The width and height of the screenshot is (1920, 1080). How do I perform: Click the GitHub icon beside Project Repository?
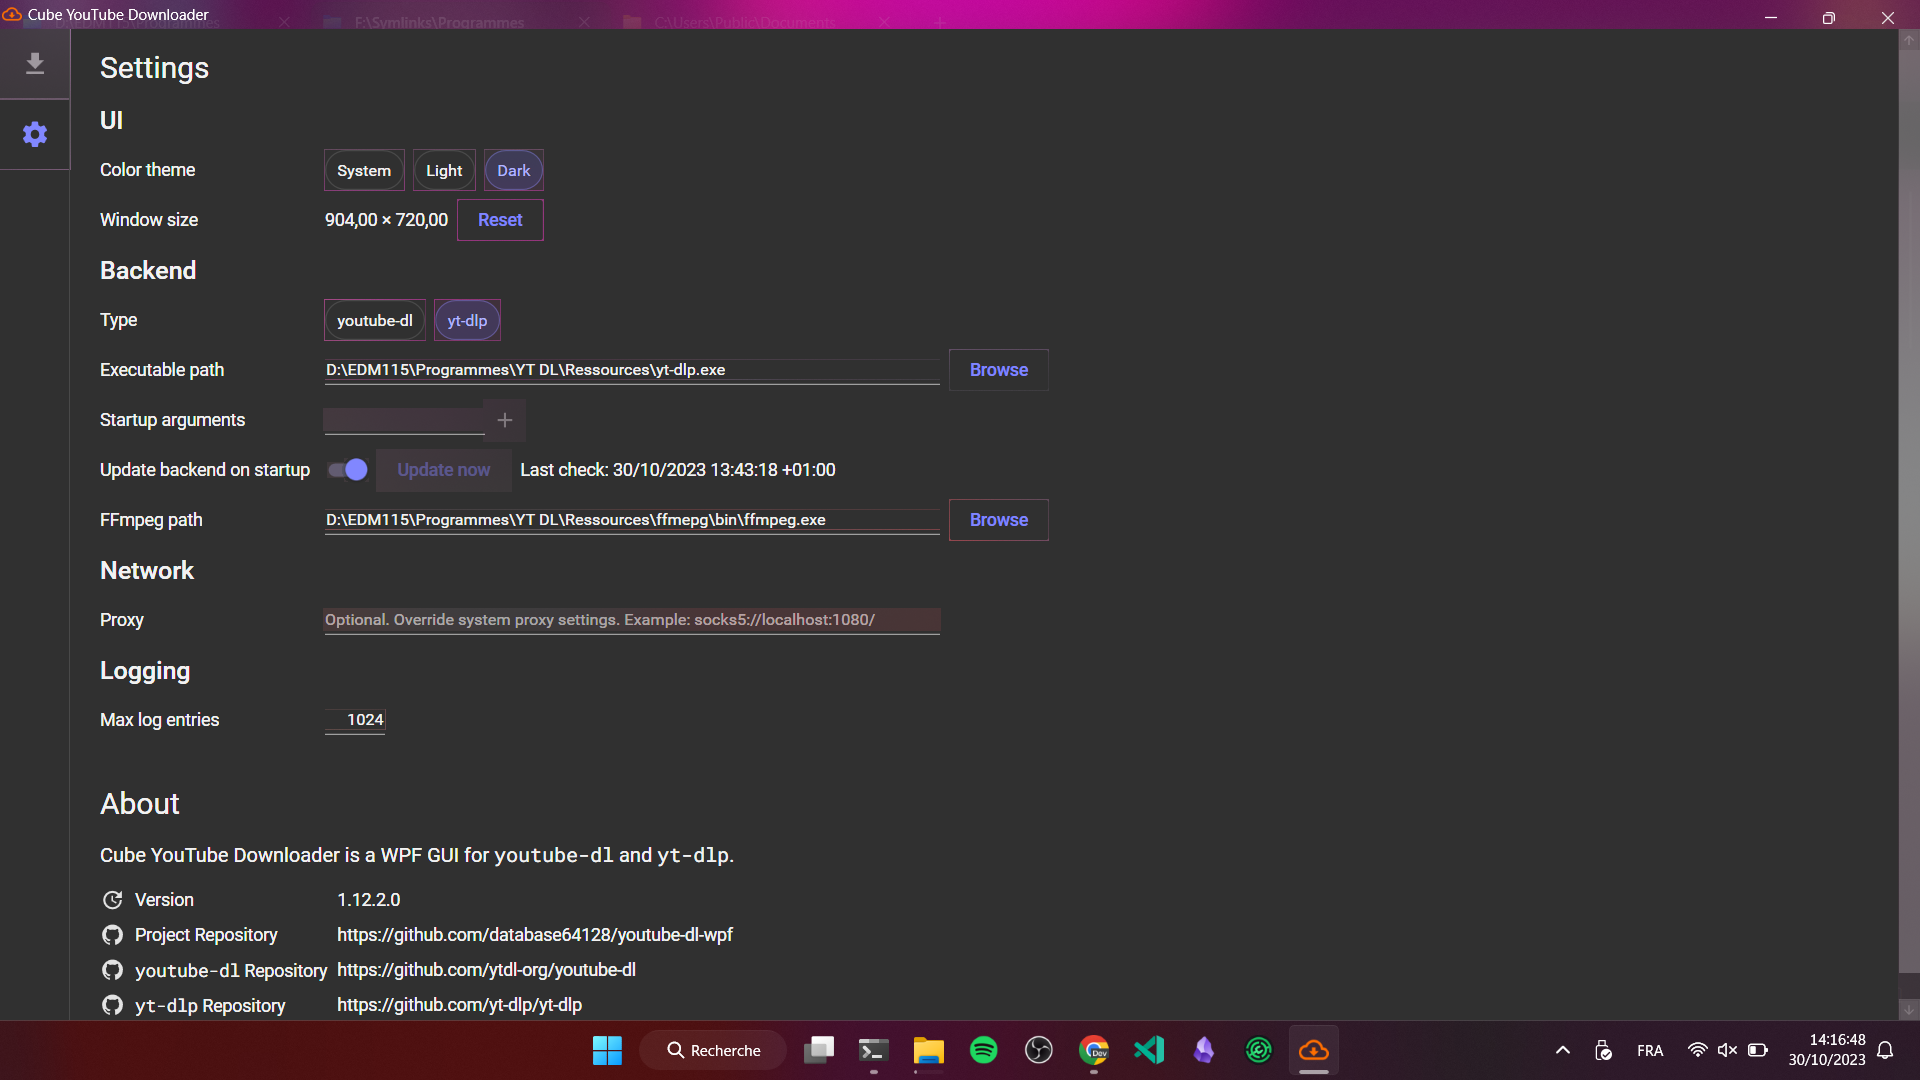click(x=113, y=935)
